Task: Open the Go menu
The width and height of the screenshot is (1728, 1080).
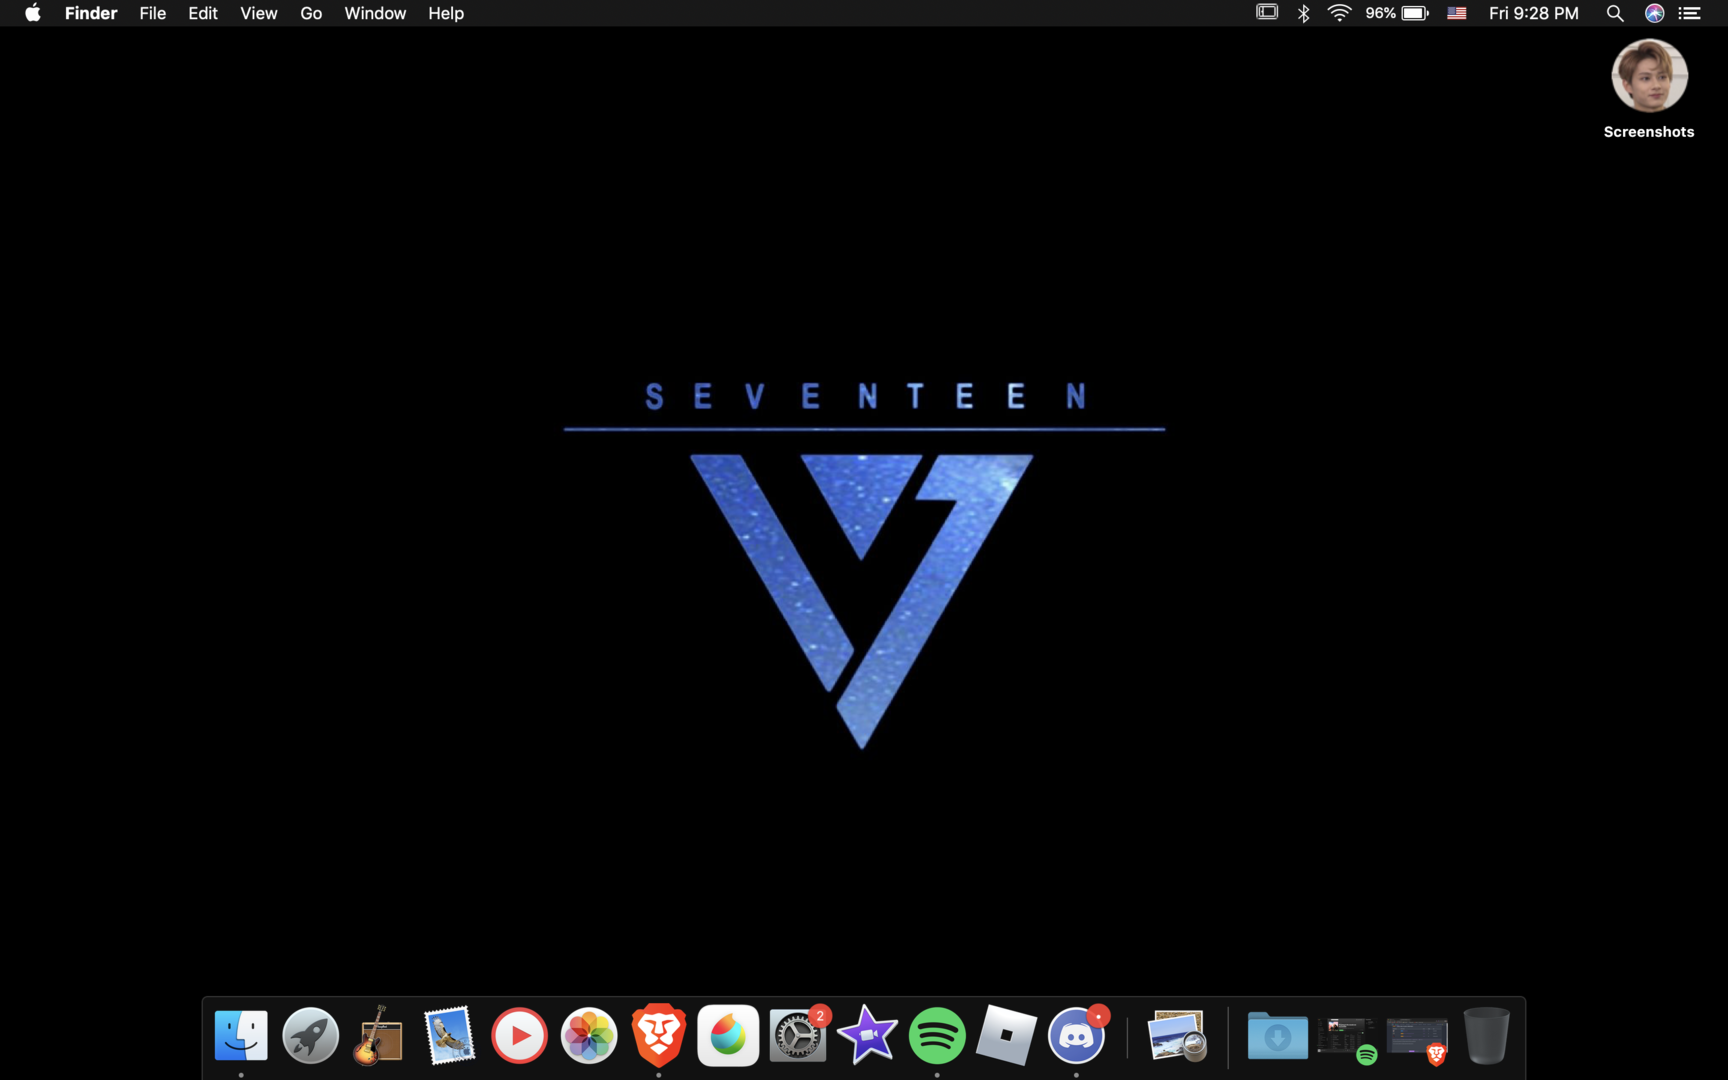Action: (311, 13)
